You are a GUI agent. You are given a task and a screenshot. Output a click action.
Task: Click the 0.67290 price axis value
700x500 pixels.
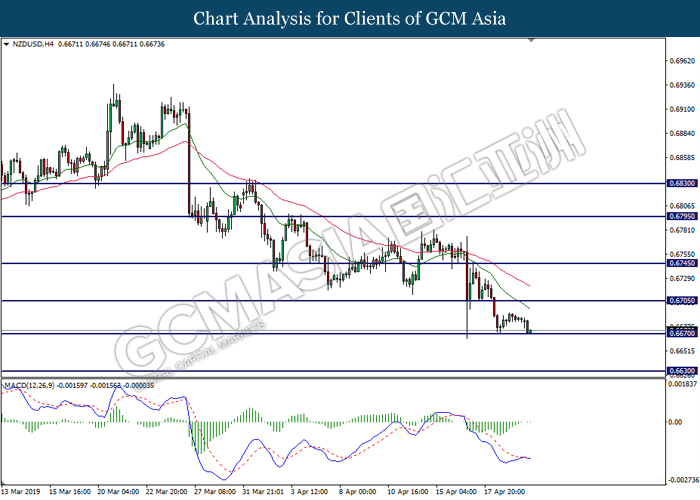tap(682, 279)
